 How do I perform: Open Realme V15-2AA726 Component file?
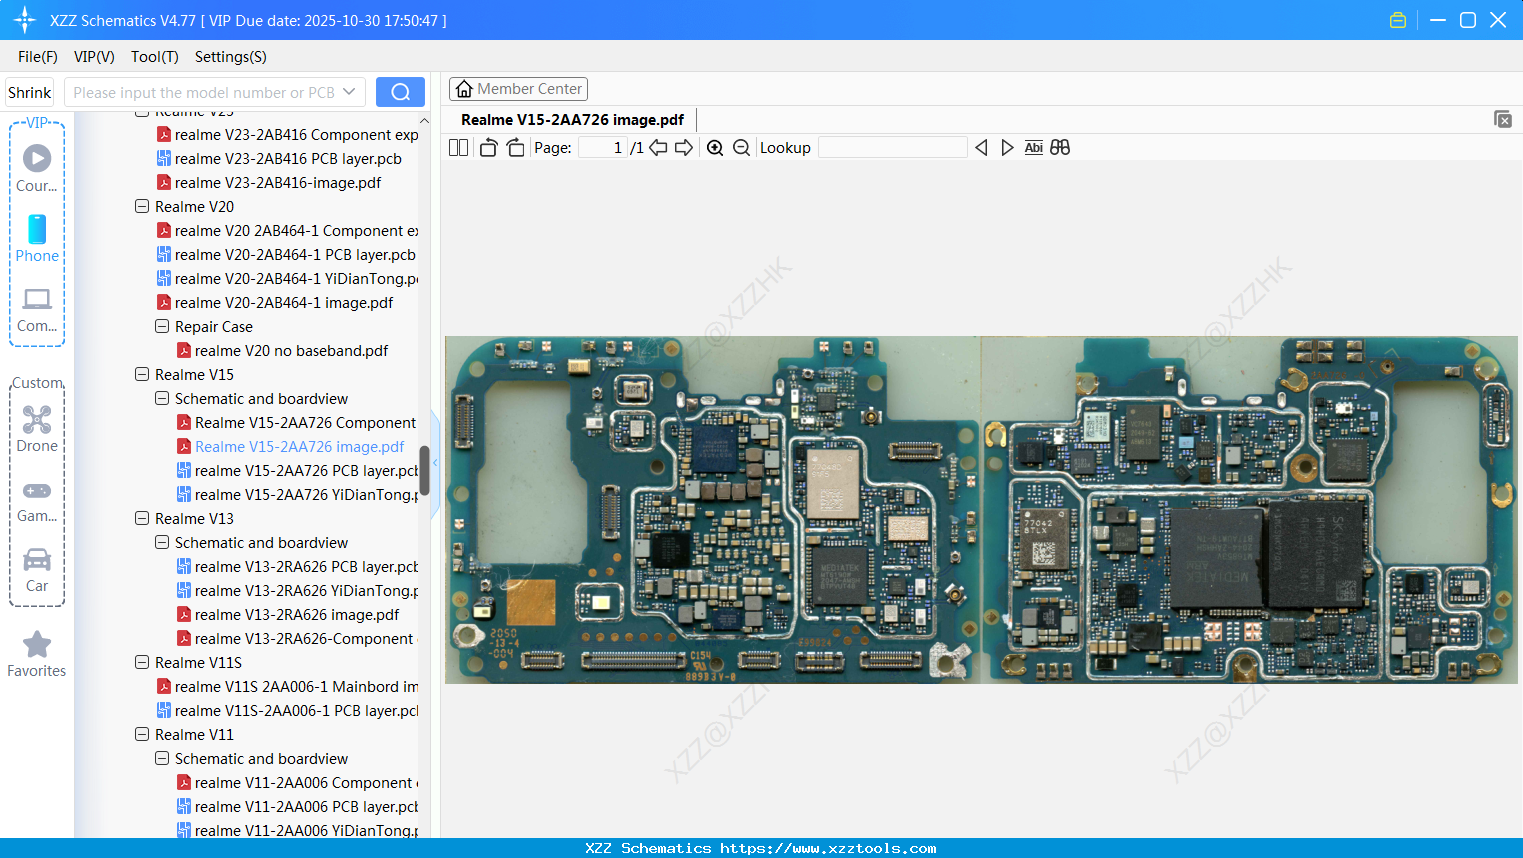pyautogui.click(x=305, y=422)
